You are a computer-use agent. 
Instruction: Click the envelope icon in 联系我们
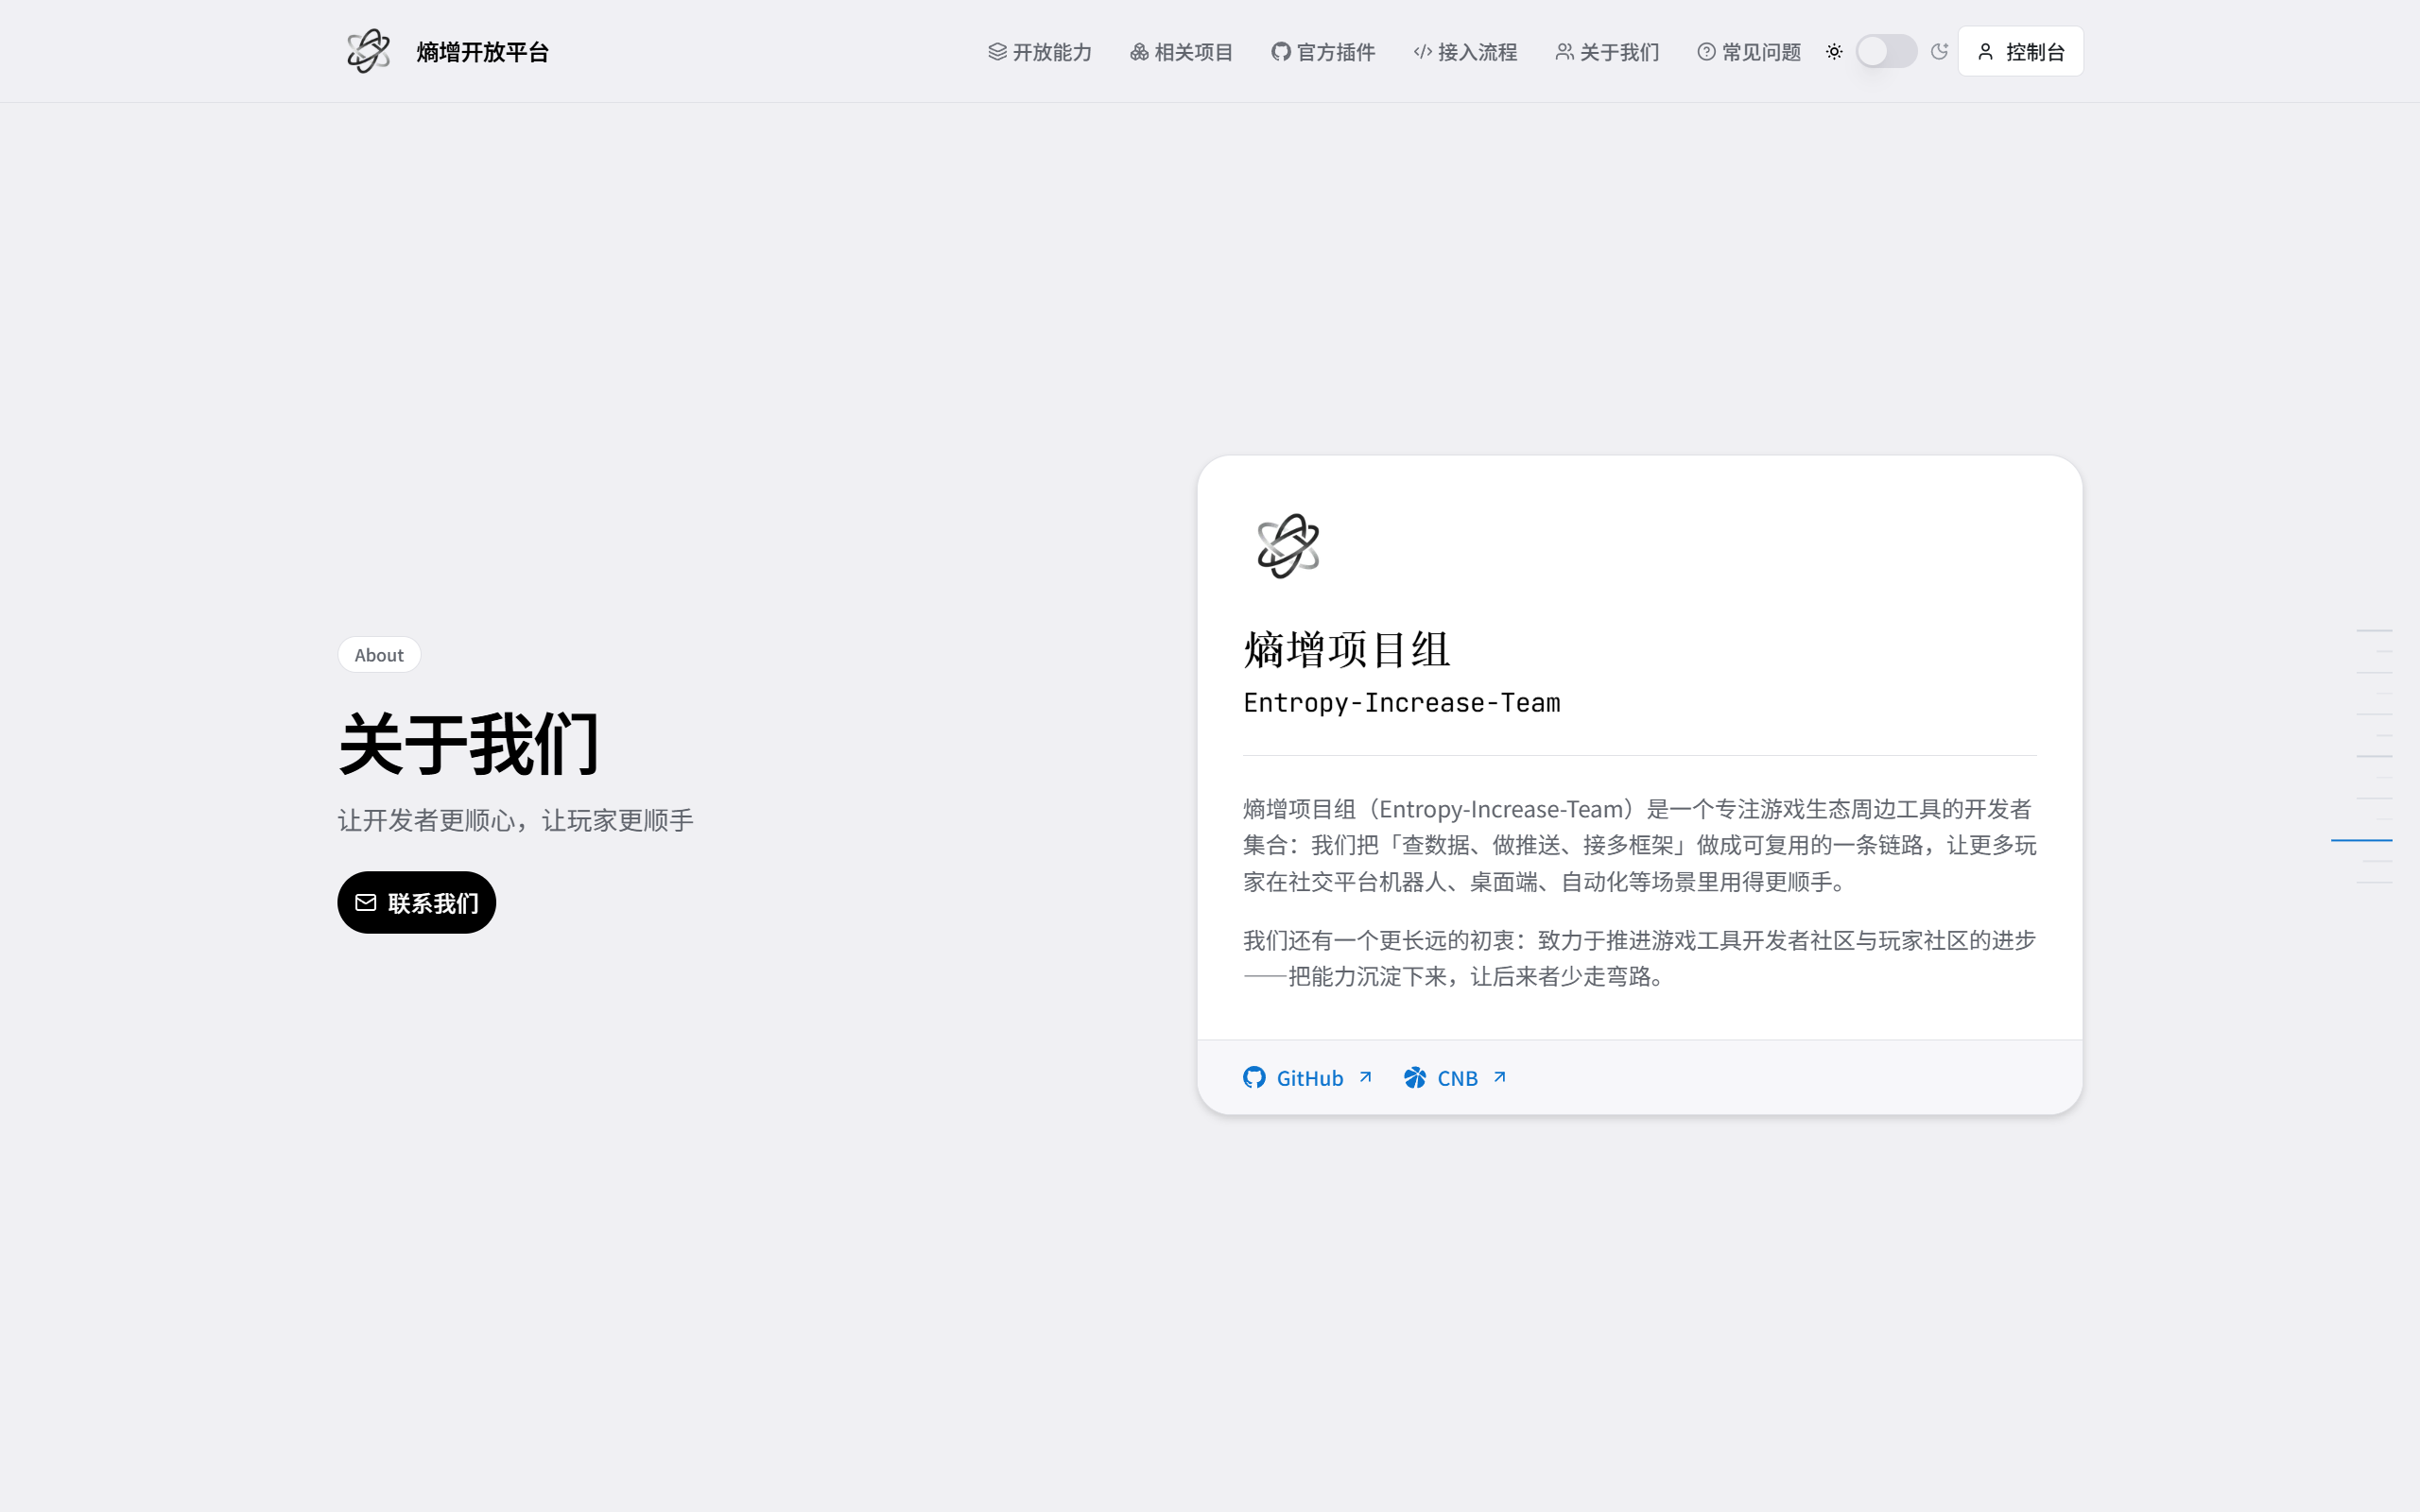click(x=366, y=902)
